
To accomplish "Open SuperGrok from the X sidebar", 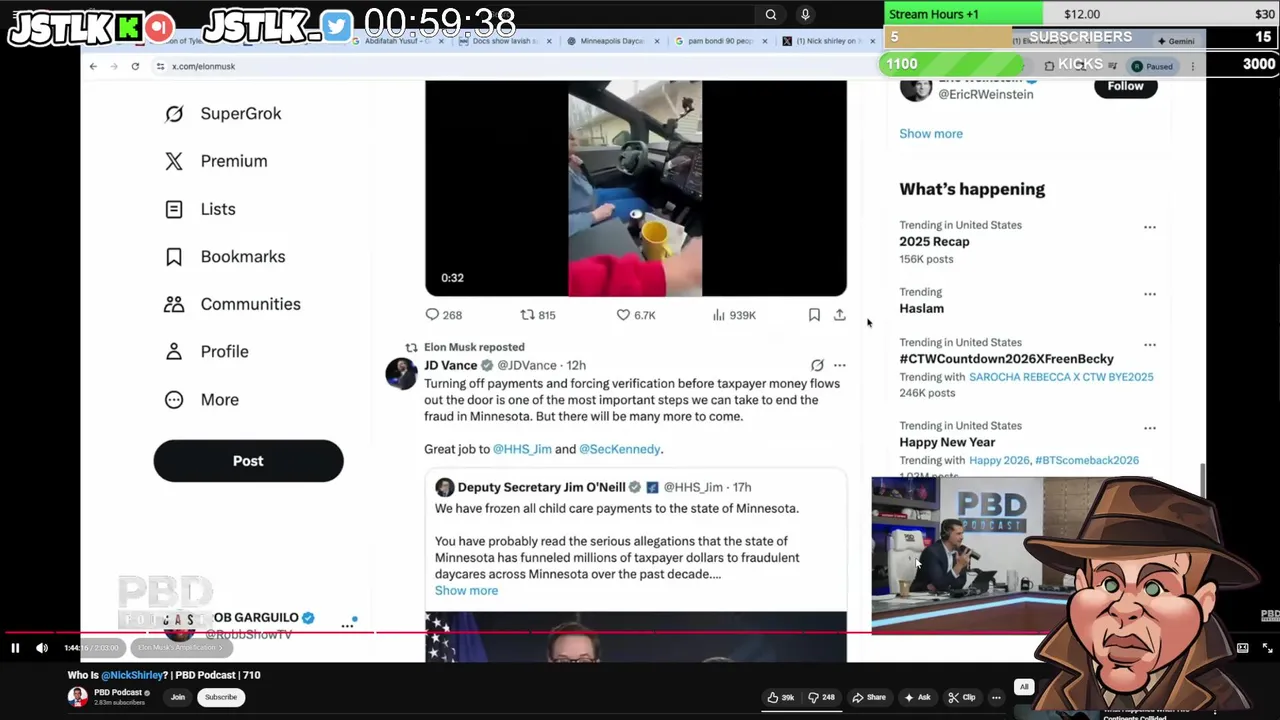I will [223, 113].
